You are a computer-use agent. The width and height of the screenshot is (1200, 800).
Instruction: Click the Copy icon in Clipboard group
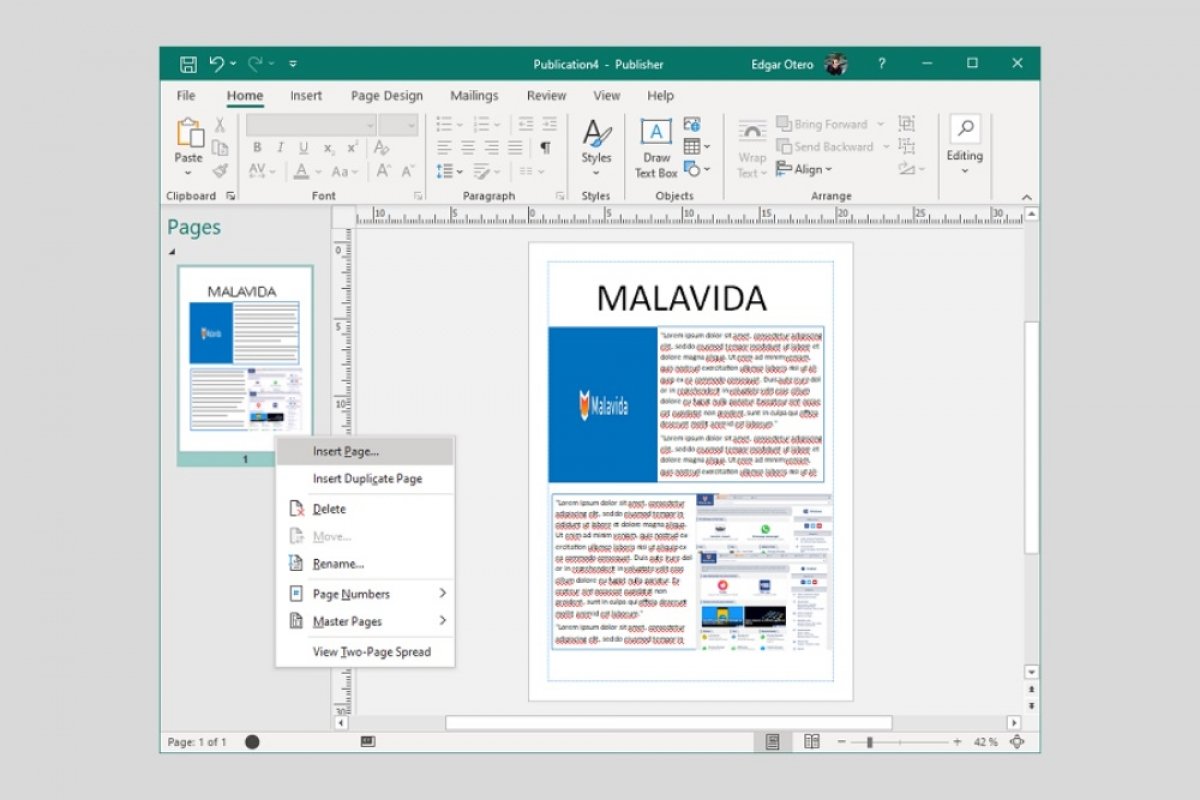tap(220, 148)
